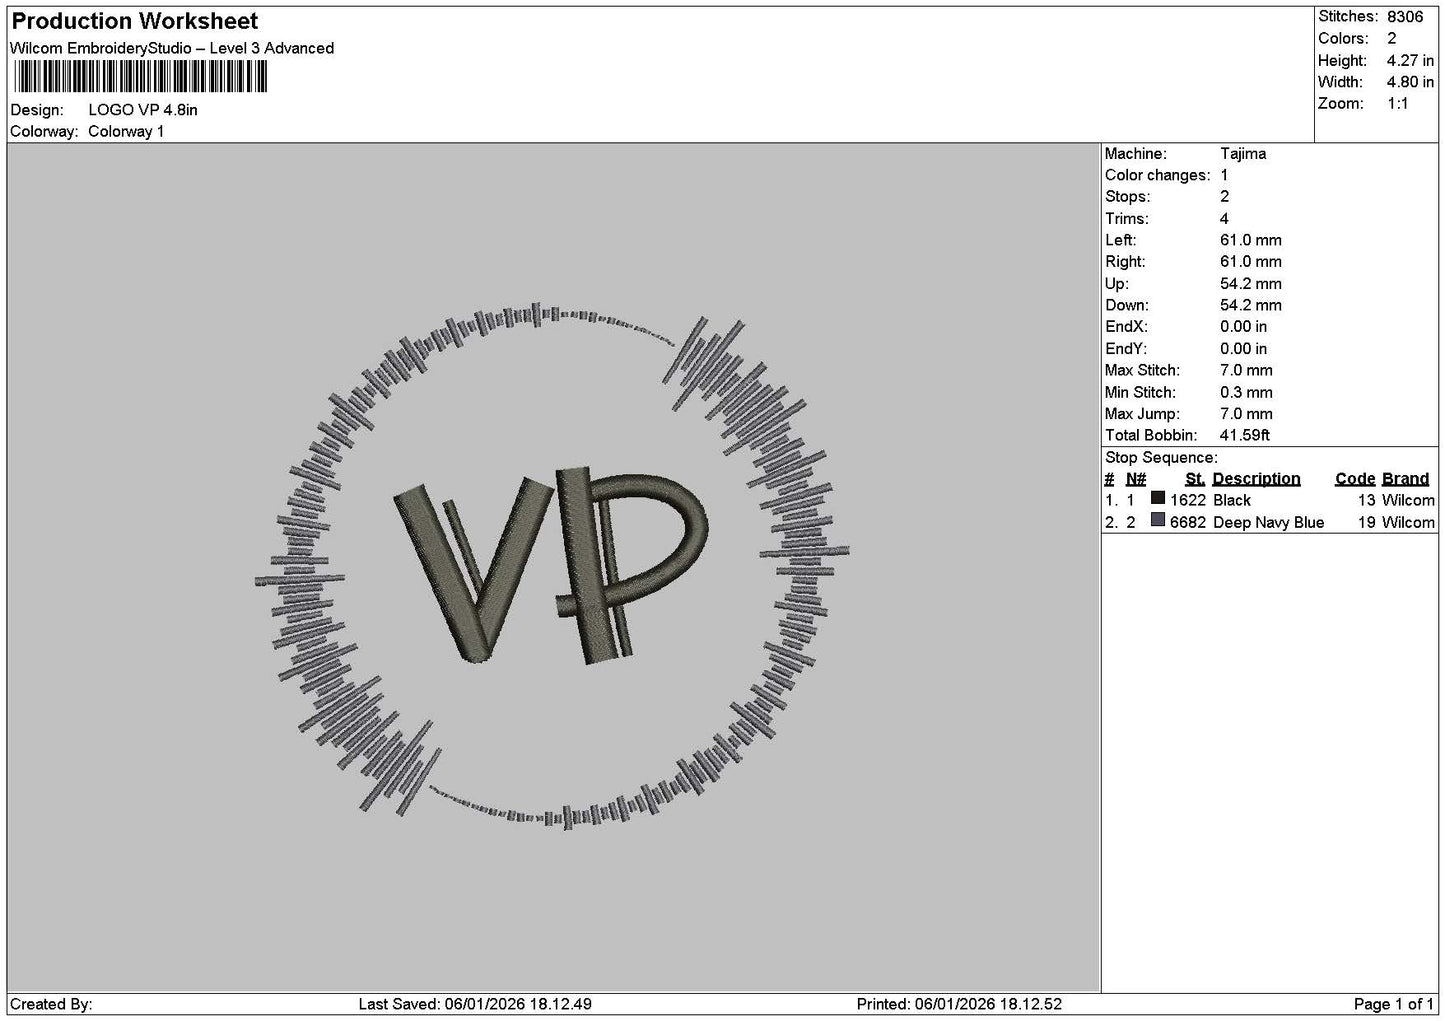
Task: Click the Black color swatch for thread 1622
Action: (1158, 498)
